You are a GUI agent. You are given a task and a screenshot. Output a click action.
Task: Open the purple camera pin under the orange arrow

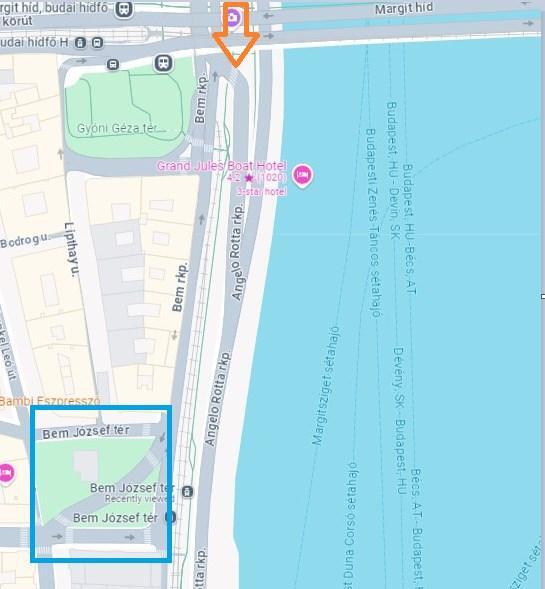(x=233, y=17)
